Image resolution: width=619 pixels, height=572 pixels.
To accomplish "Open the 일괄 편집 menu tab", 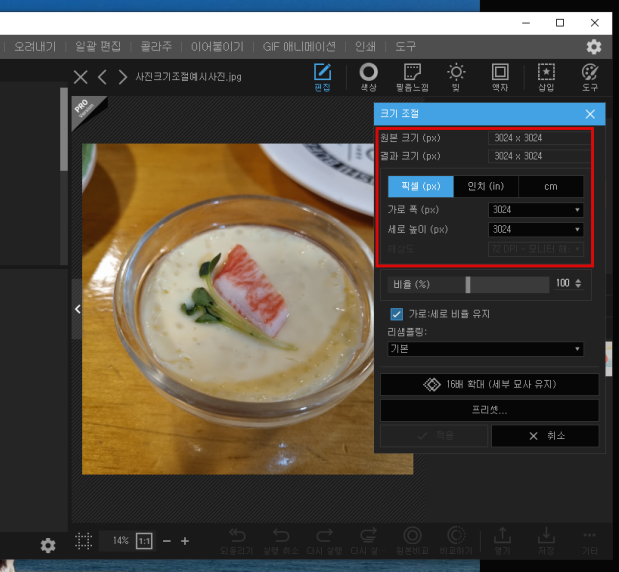I will click(98, 47).
